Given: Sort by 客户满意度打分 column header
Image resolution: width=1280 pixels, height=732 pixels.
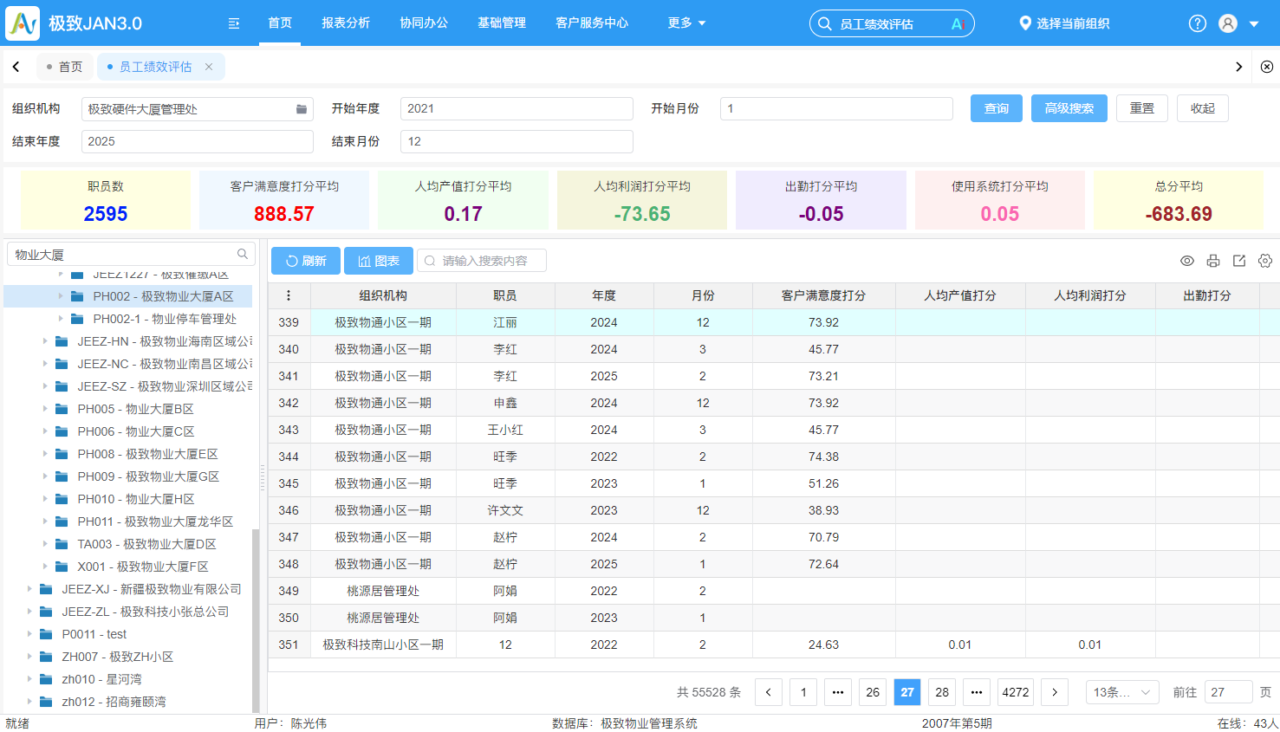Looking at the screenshot, I should (824, 296).
